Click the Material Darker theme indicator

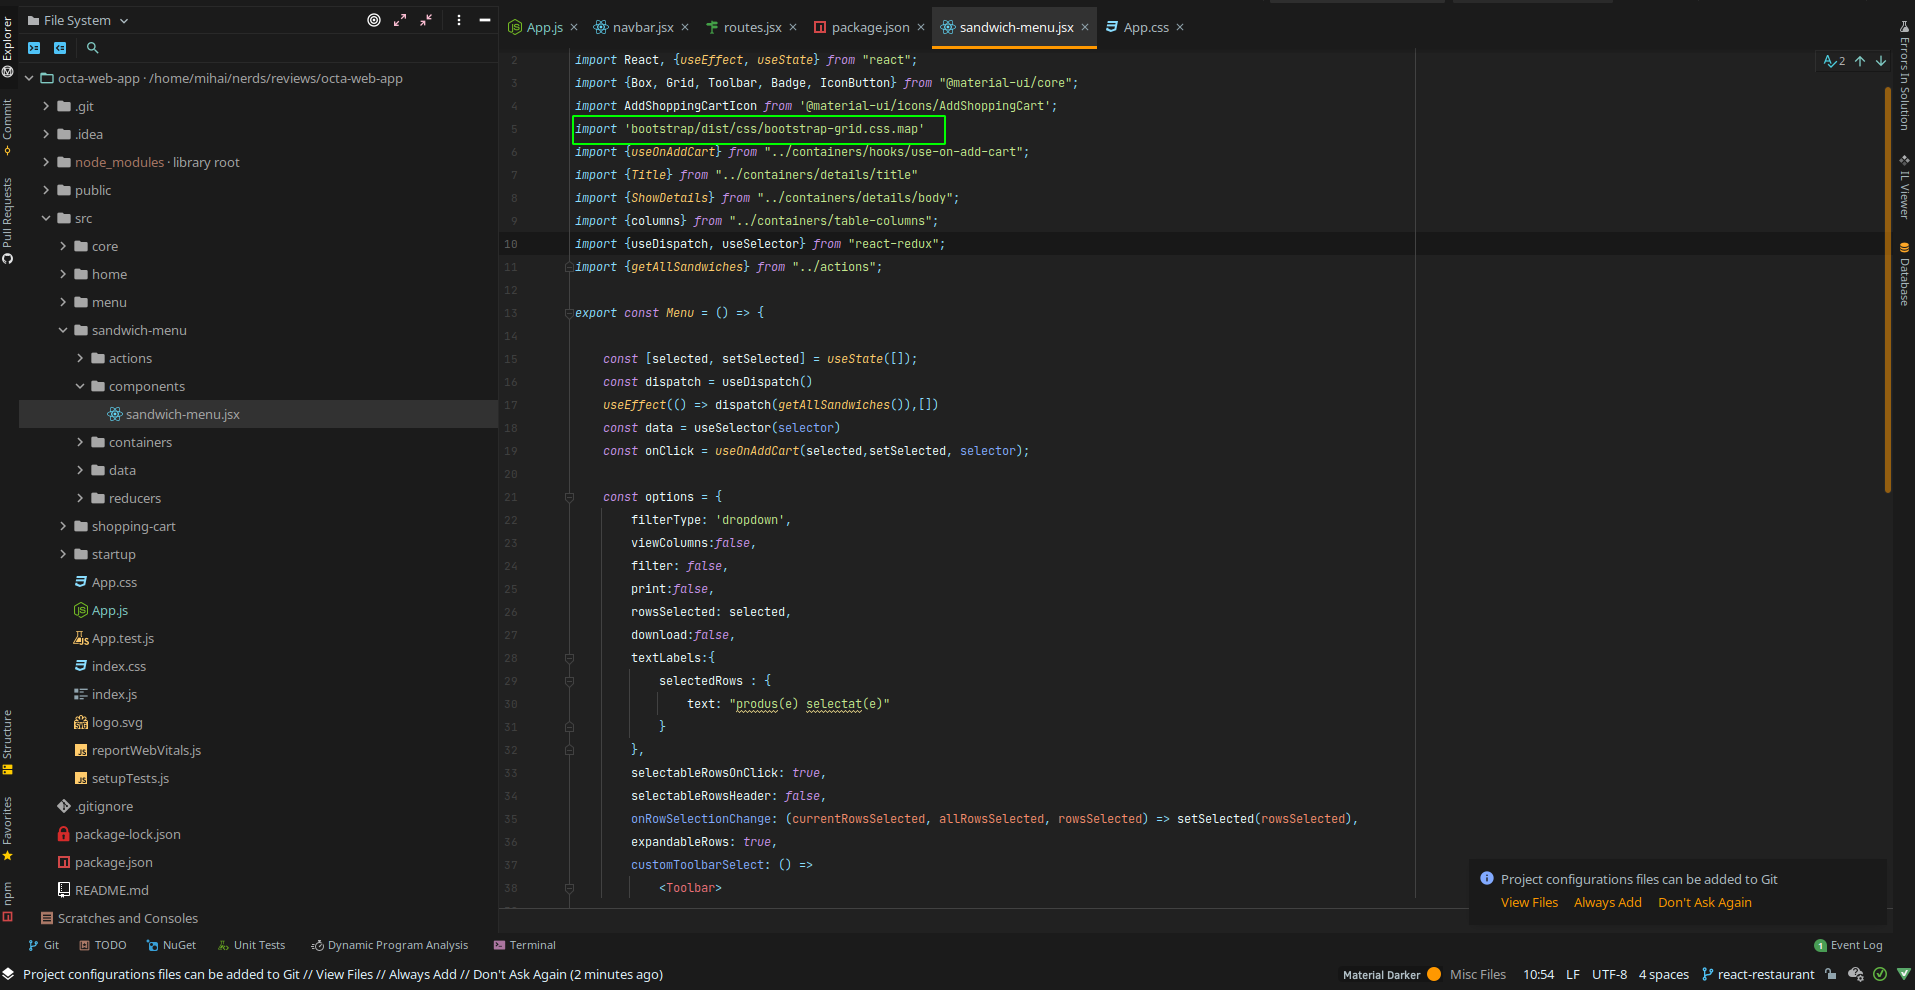[1391, 975]
